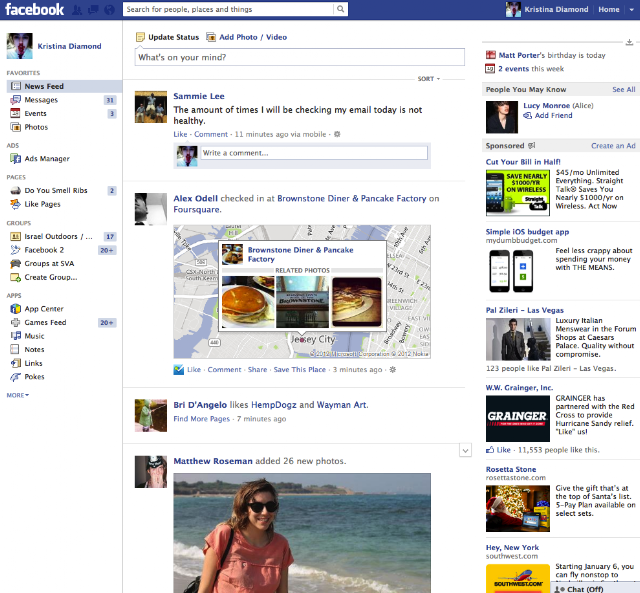Screen dimensions: 640x593
Task: Click the Add Friend link for Lucy Monroe
Action: tap(553, 115)
